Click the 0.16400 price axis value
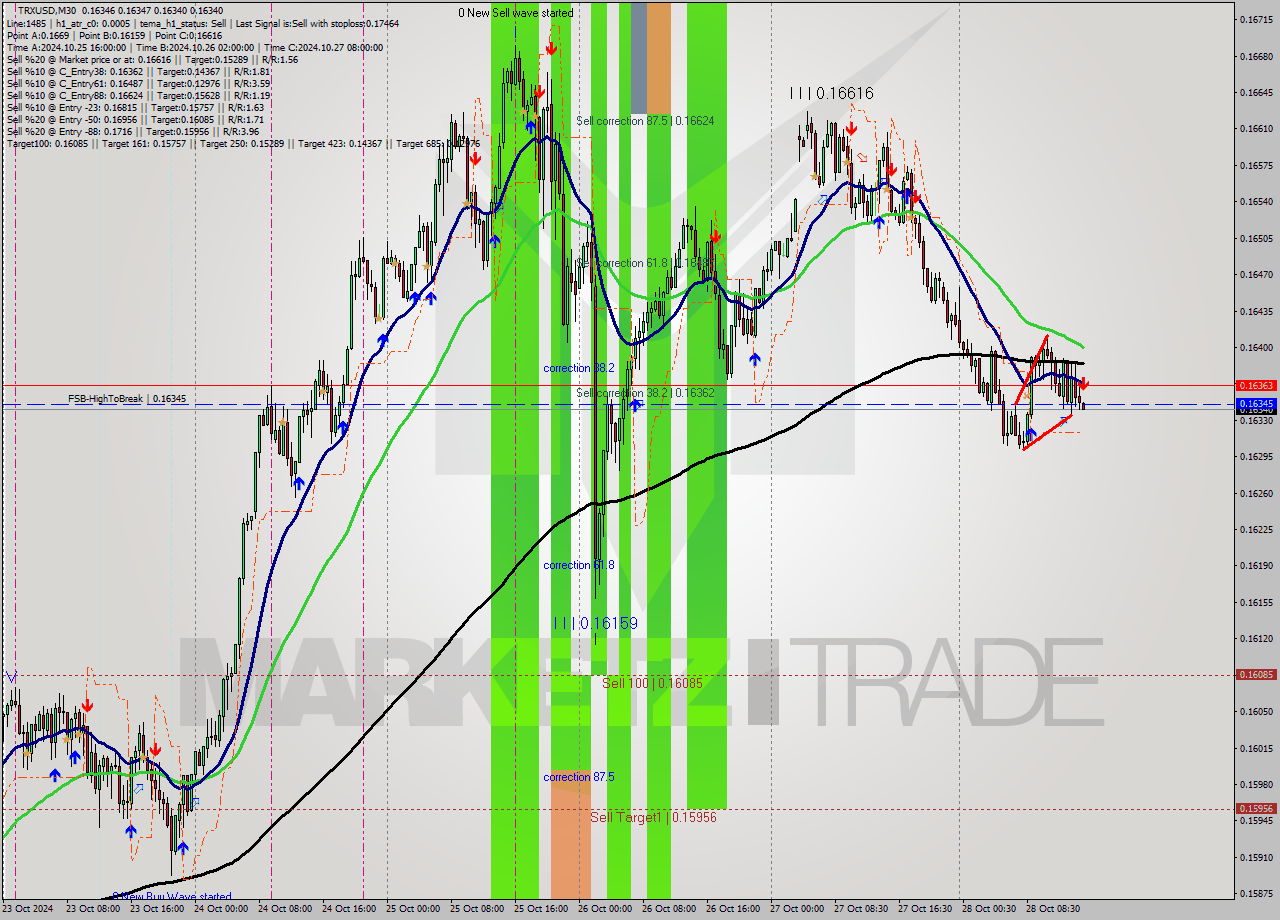Image resolution: width=1280 pixels, height=920 pixels. [x=1256, y=348]
